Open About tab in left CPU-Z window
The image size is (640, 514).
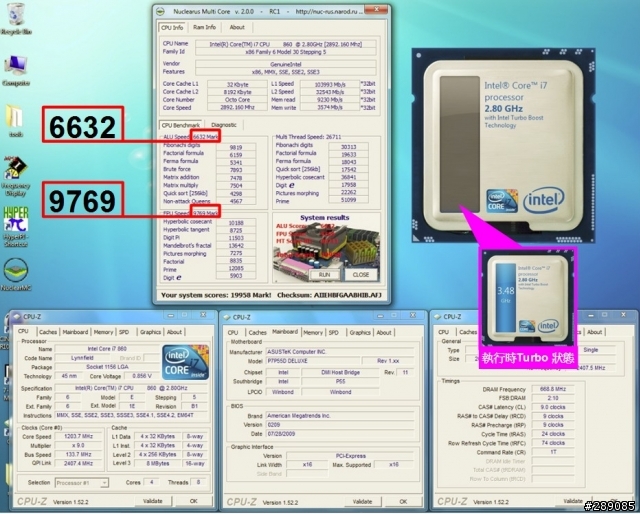tap(174, 332)
